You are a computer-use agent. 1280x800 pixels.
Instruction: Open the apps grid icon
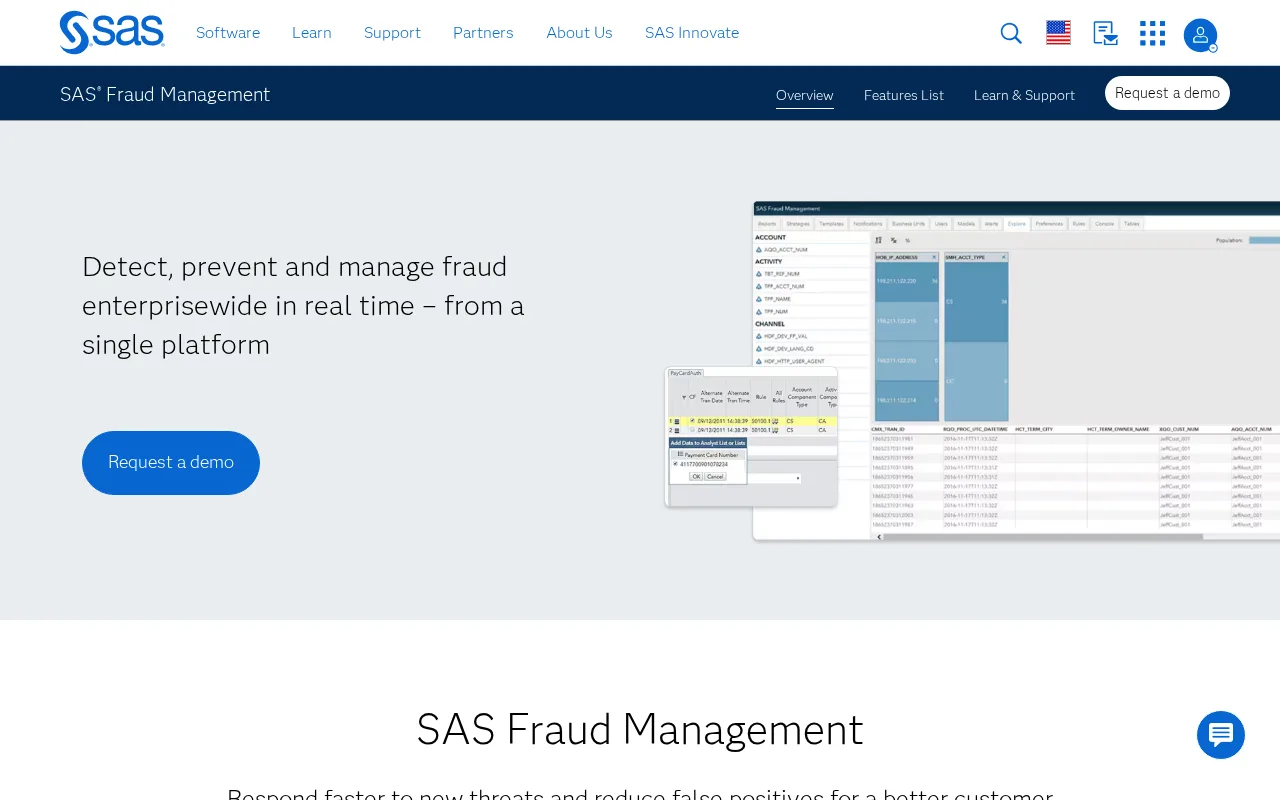tap(1152, 33)
